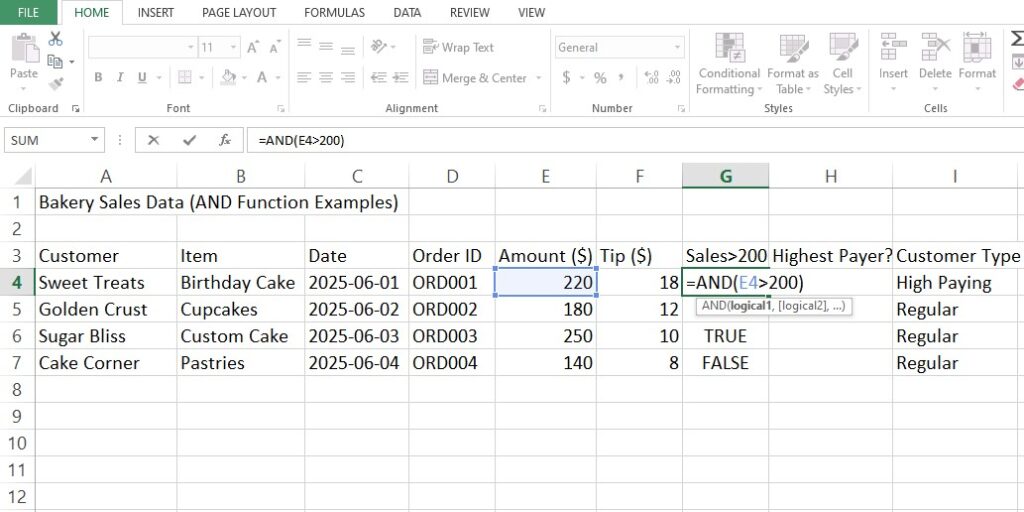Click the Decrease Decimal icon
This screenshot has width=1024, height=512.
pos(674,78)
